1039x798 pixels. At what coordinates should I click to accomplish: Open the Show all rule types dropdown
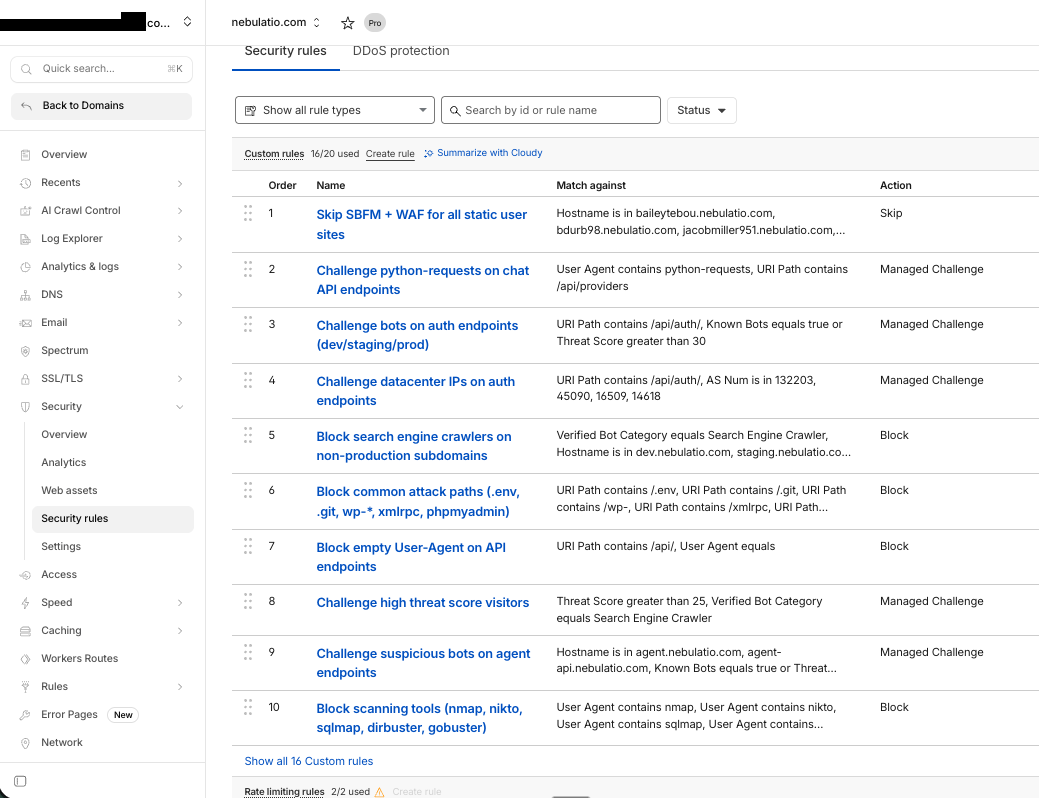tap(334, 110)
